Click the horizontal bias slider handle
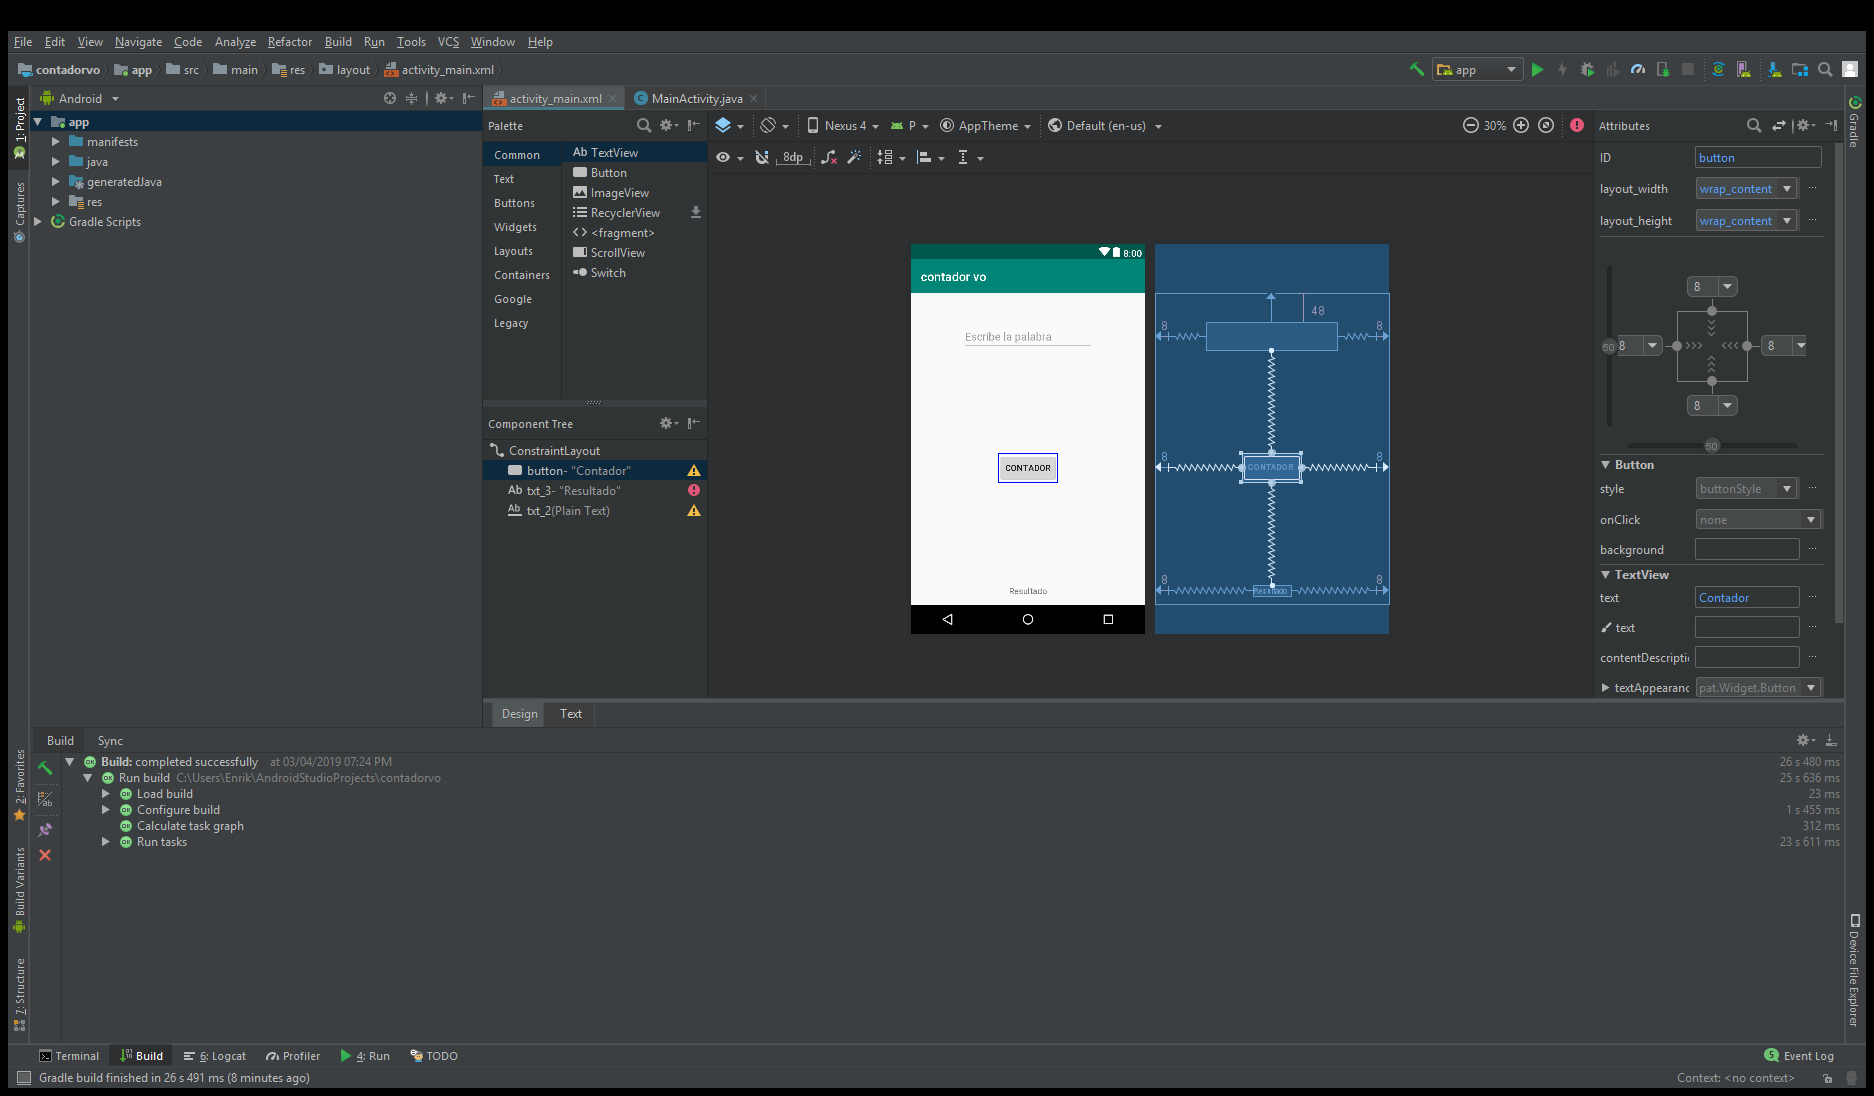 1712,445
